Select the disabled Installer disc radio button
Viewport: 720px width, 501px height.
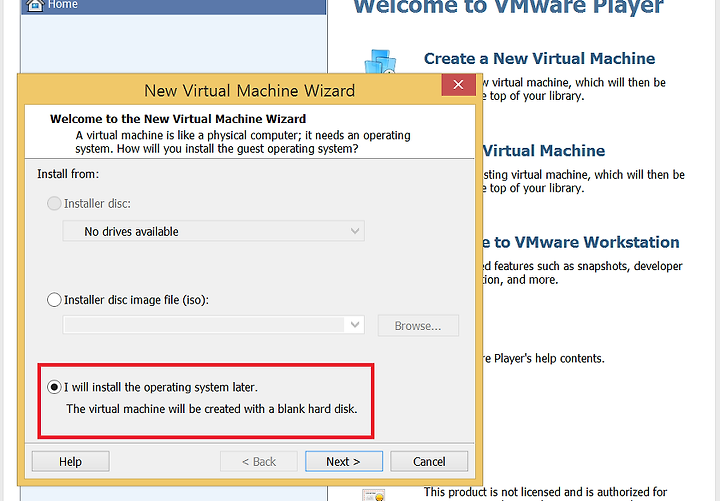tap(54, 203)
